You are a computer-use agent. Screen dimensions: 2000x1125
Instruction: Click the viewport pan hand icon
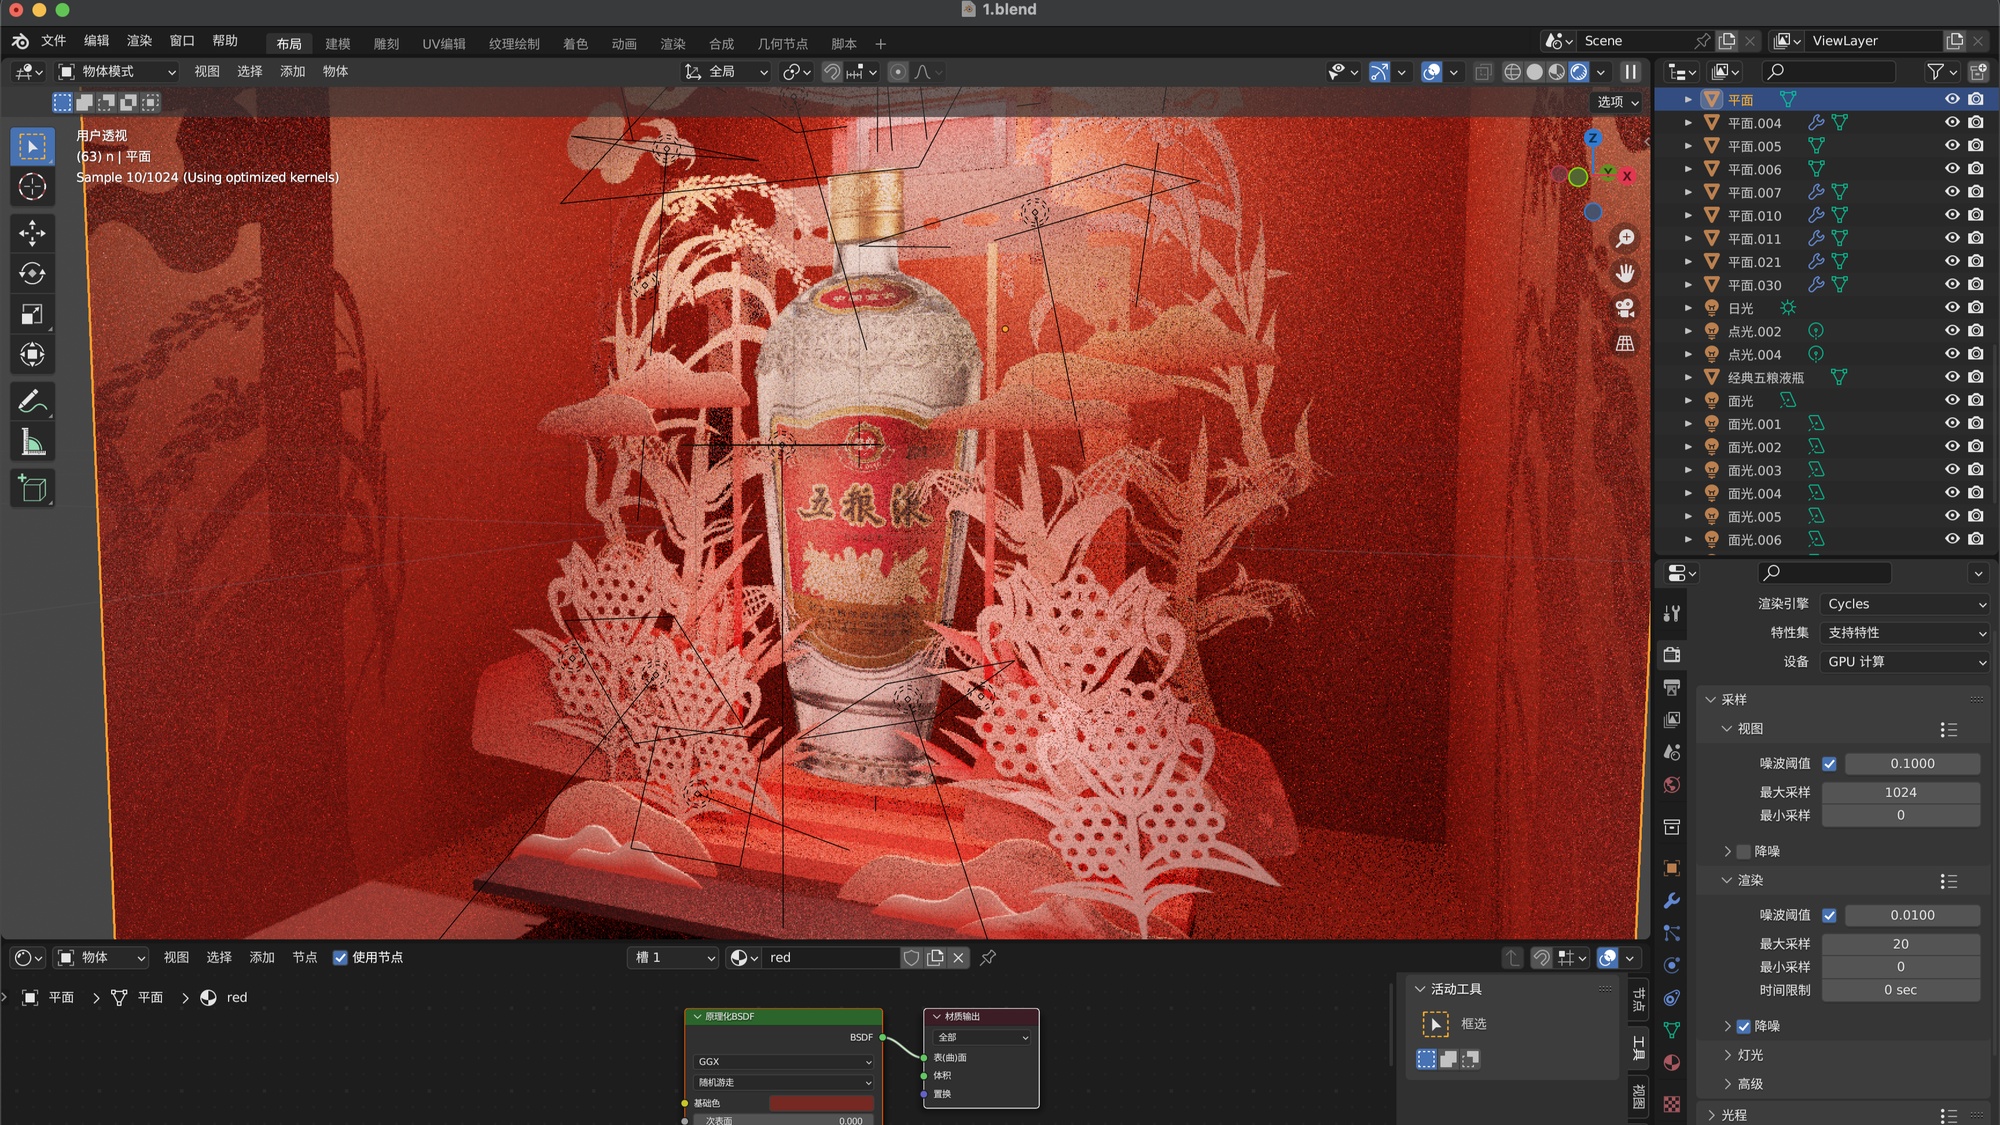tap(1625, 273)
